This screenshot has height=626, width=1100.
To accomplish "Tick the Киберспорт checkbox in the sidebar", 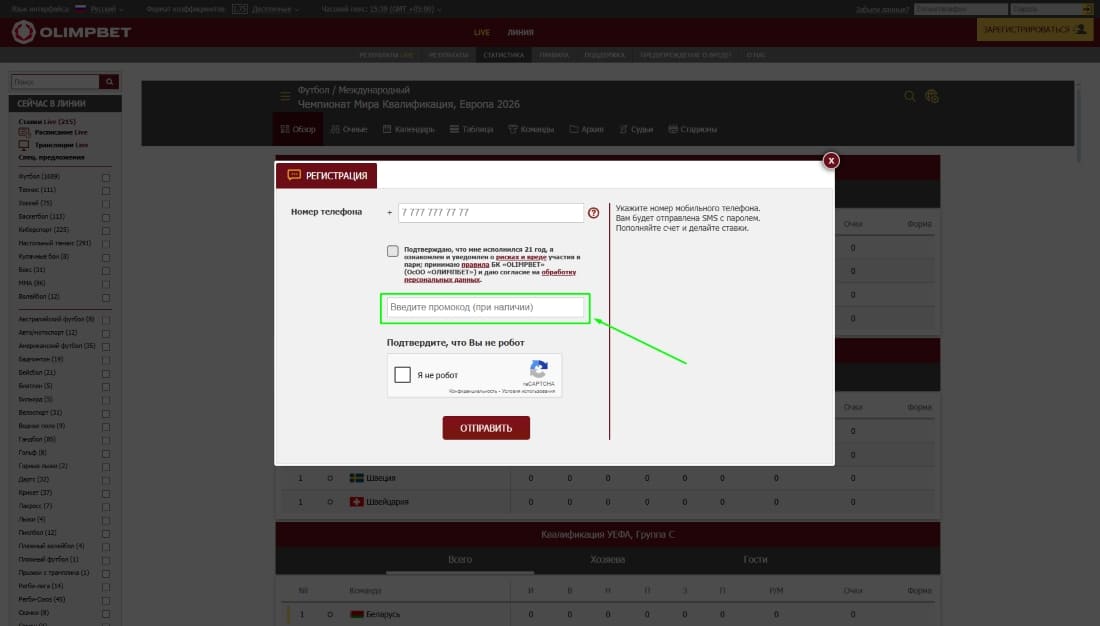I will click(106, 231).
